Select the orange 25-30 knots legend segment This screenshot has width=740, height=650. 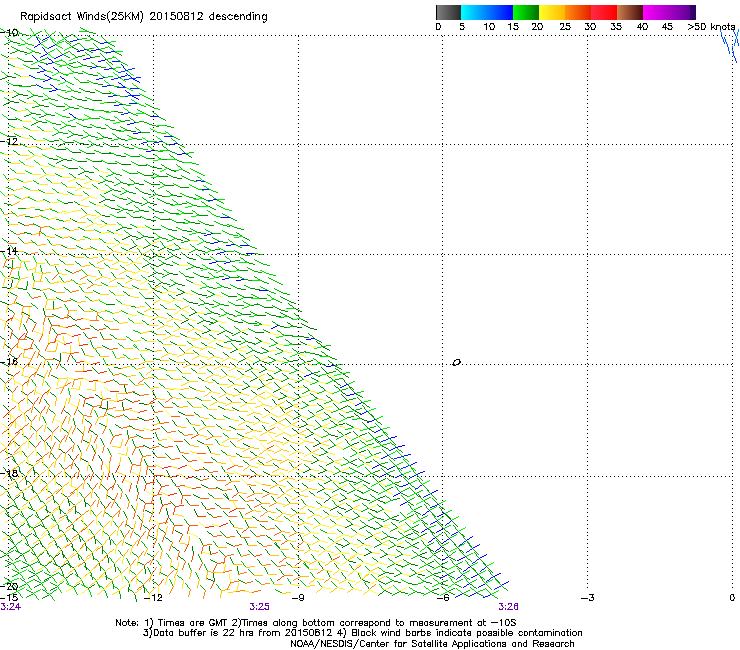[x=578, y=12]
